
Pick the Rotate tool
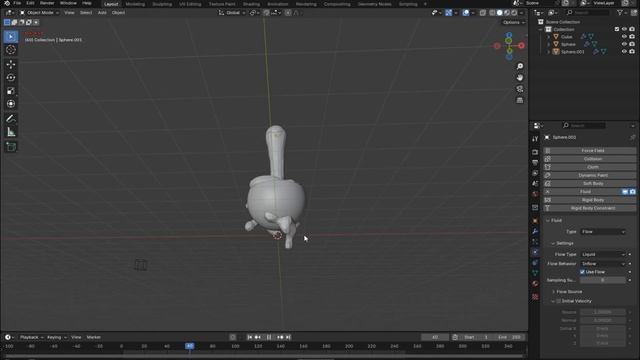(11, 78)
